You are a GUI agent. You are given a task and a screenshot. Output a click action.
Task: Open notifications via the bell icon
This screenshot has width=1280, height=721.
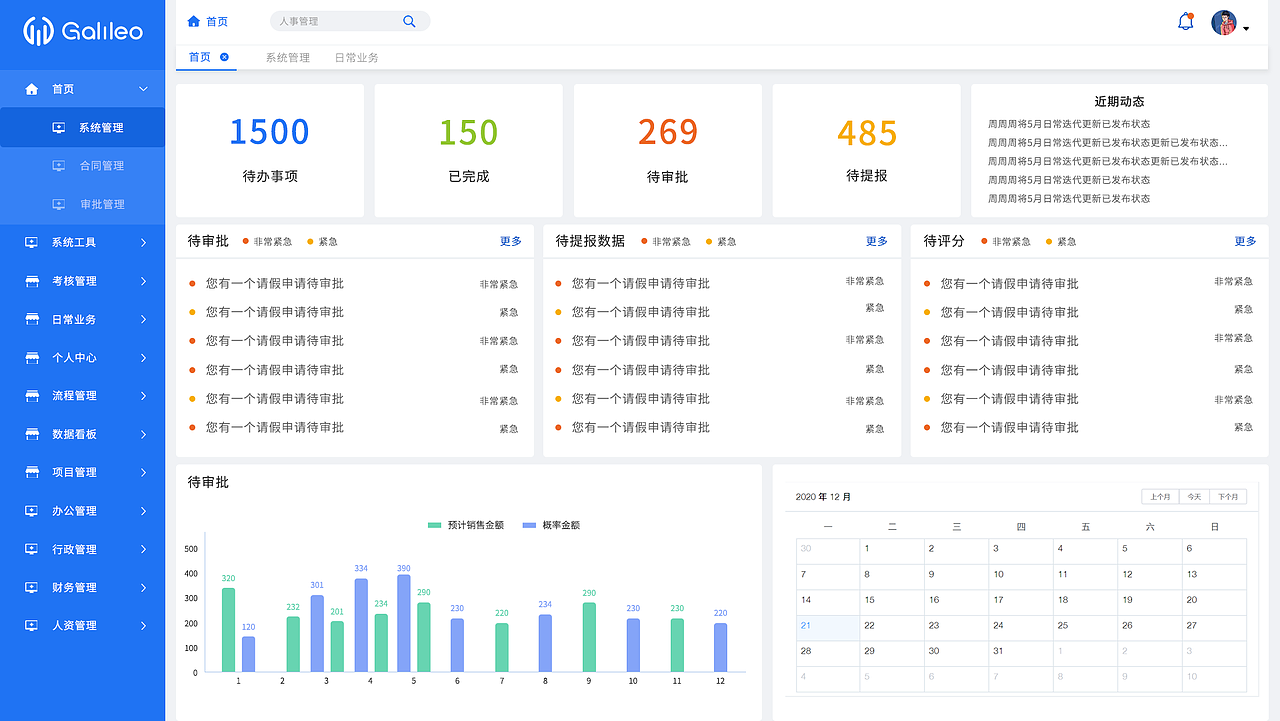[x=1186, y=21]
